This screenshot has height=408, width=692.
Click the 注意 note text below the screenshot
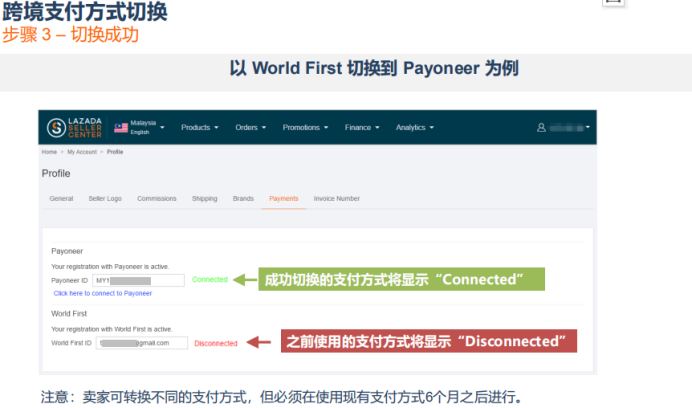point(282,397)
